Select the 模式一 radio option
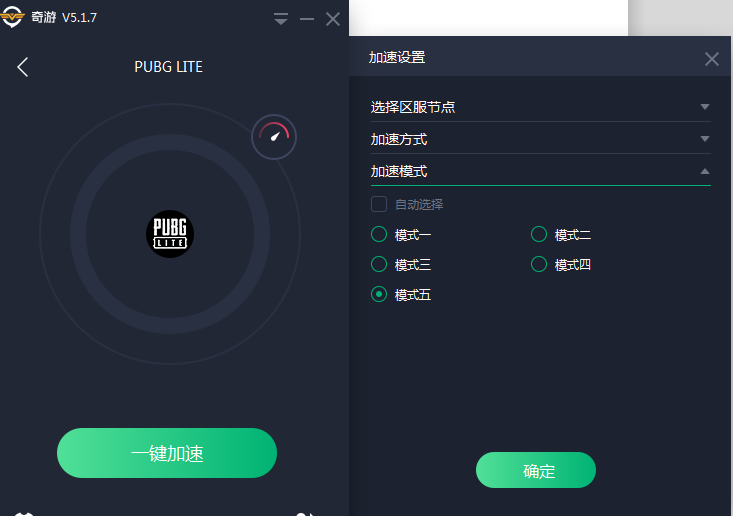Screen dimensions: 733x516 379,234
